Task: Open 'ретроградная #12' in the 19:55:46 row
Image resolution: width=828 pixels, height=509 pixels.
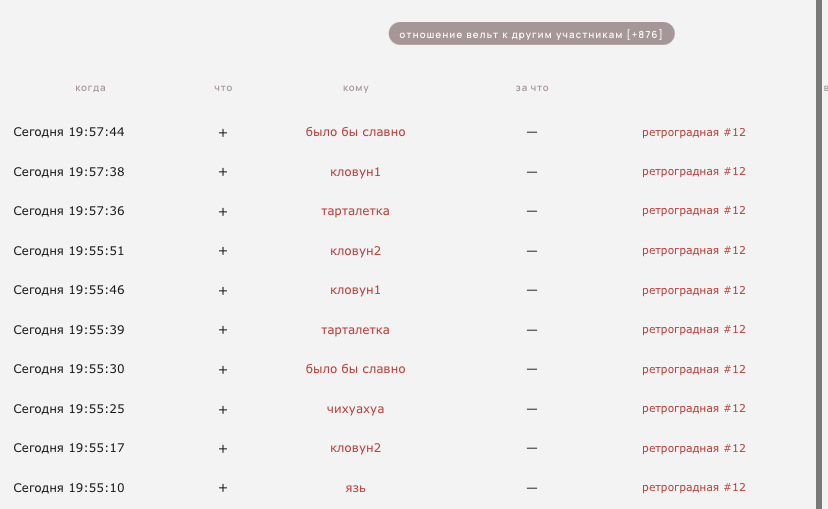Action: pos(694,290)
